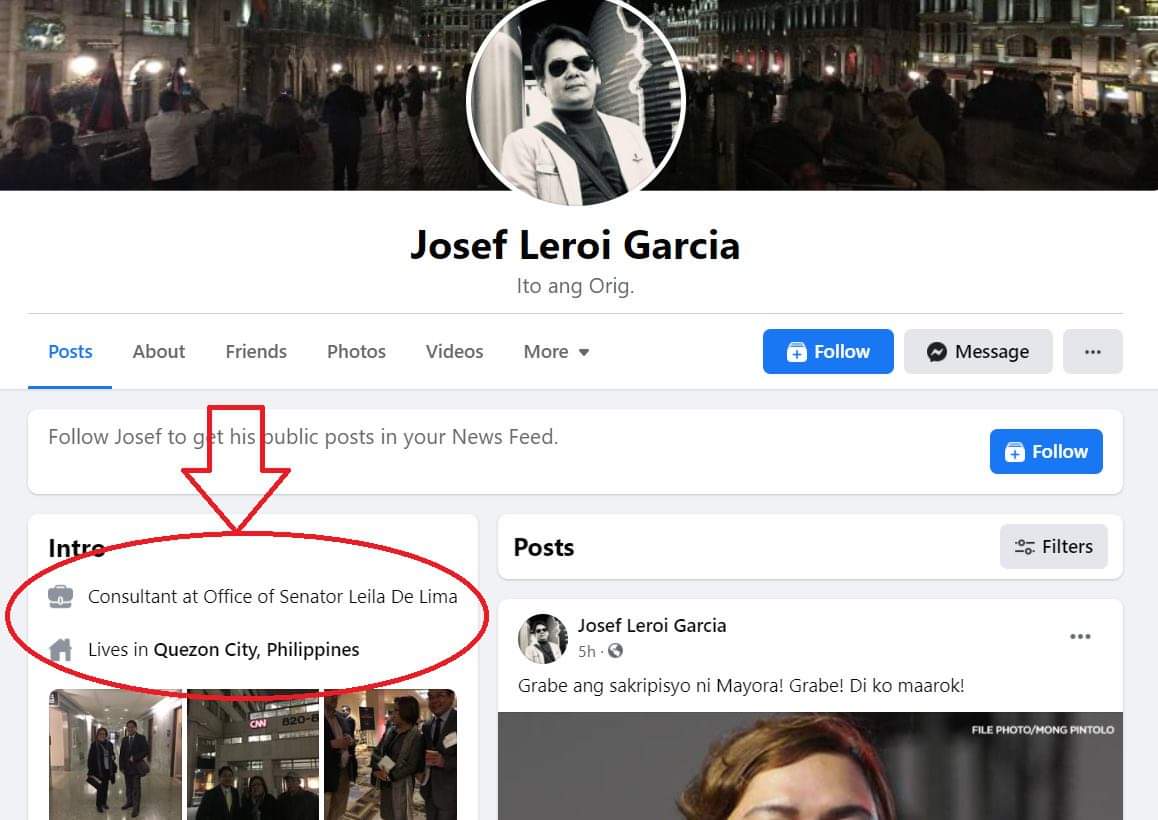Expand the More dropdown menu
Viewport: 1158px width, 820px height.
556,352
